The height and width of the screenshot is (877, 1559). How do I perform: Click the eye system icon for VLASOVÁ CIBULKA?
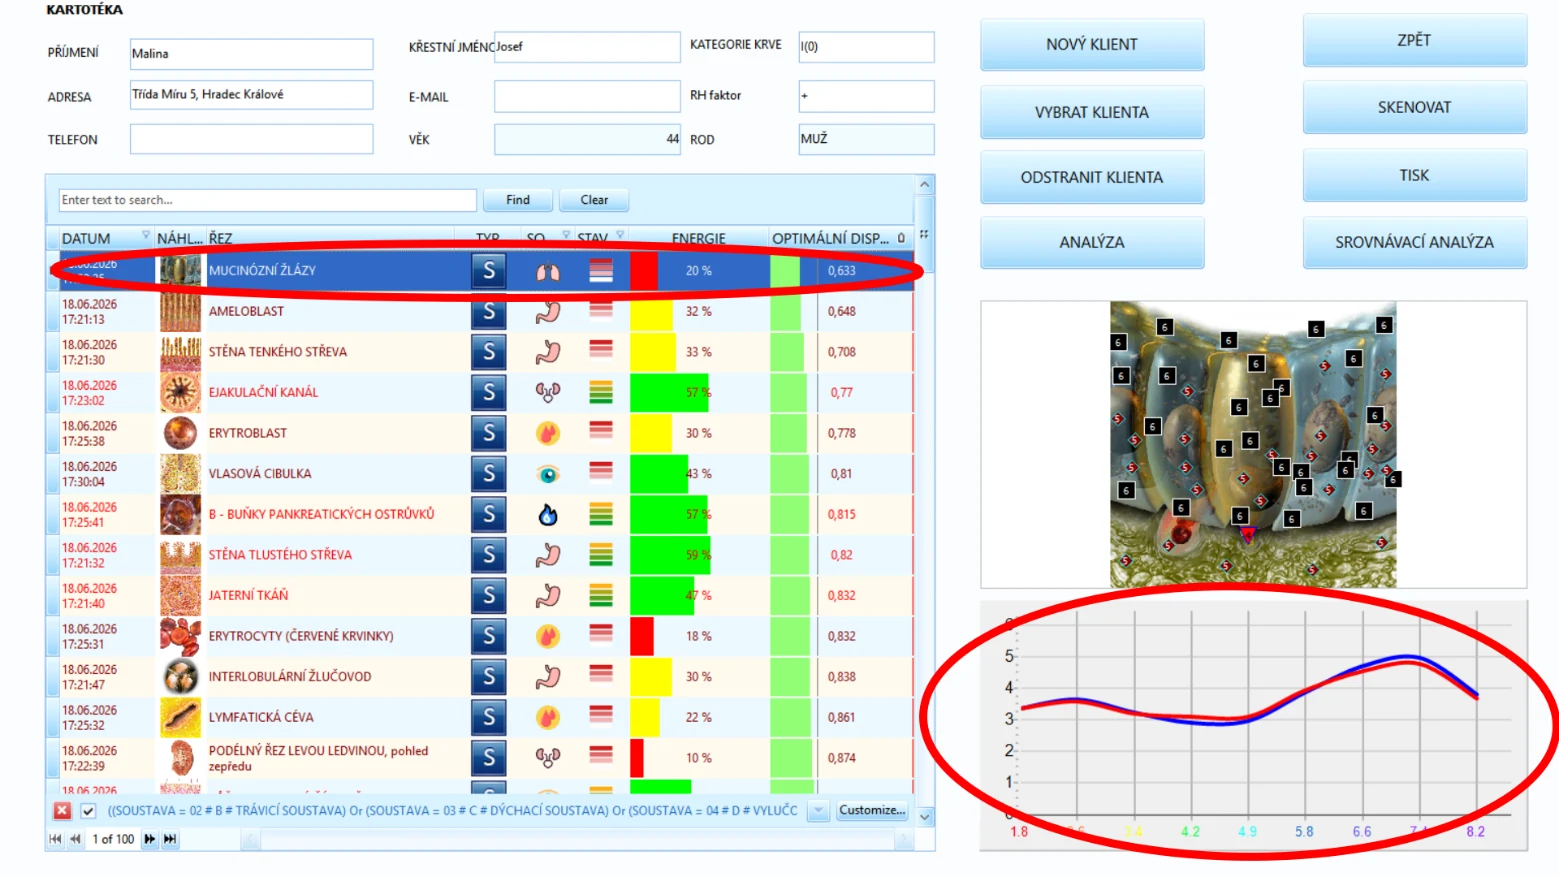tap(548, 474)
